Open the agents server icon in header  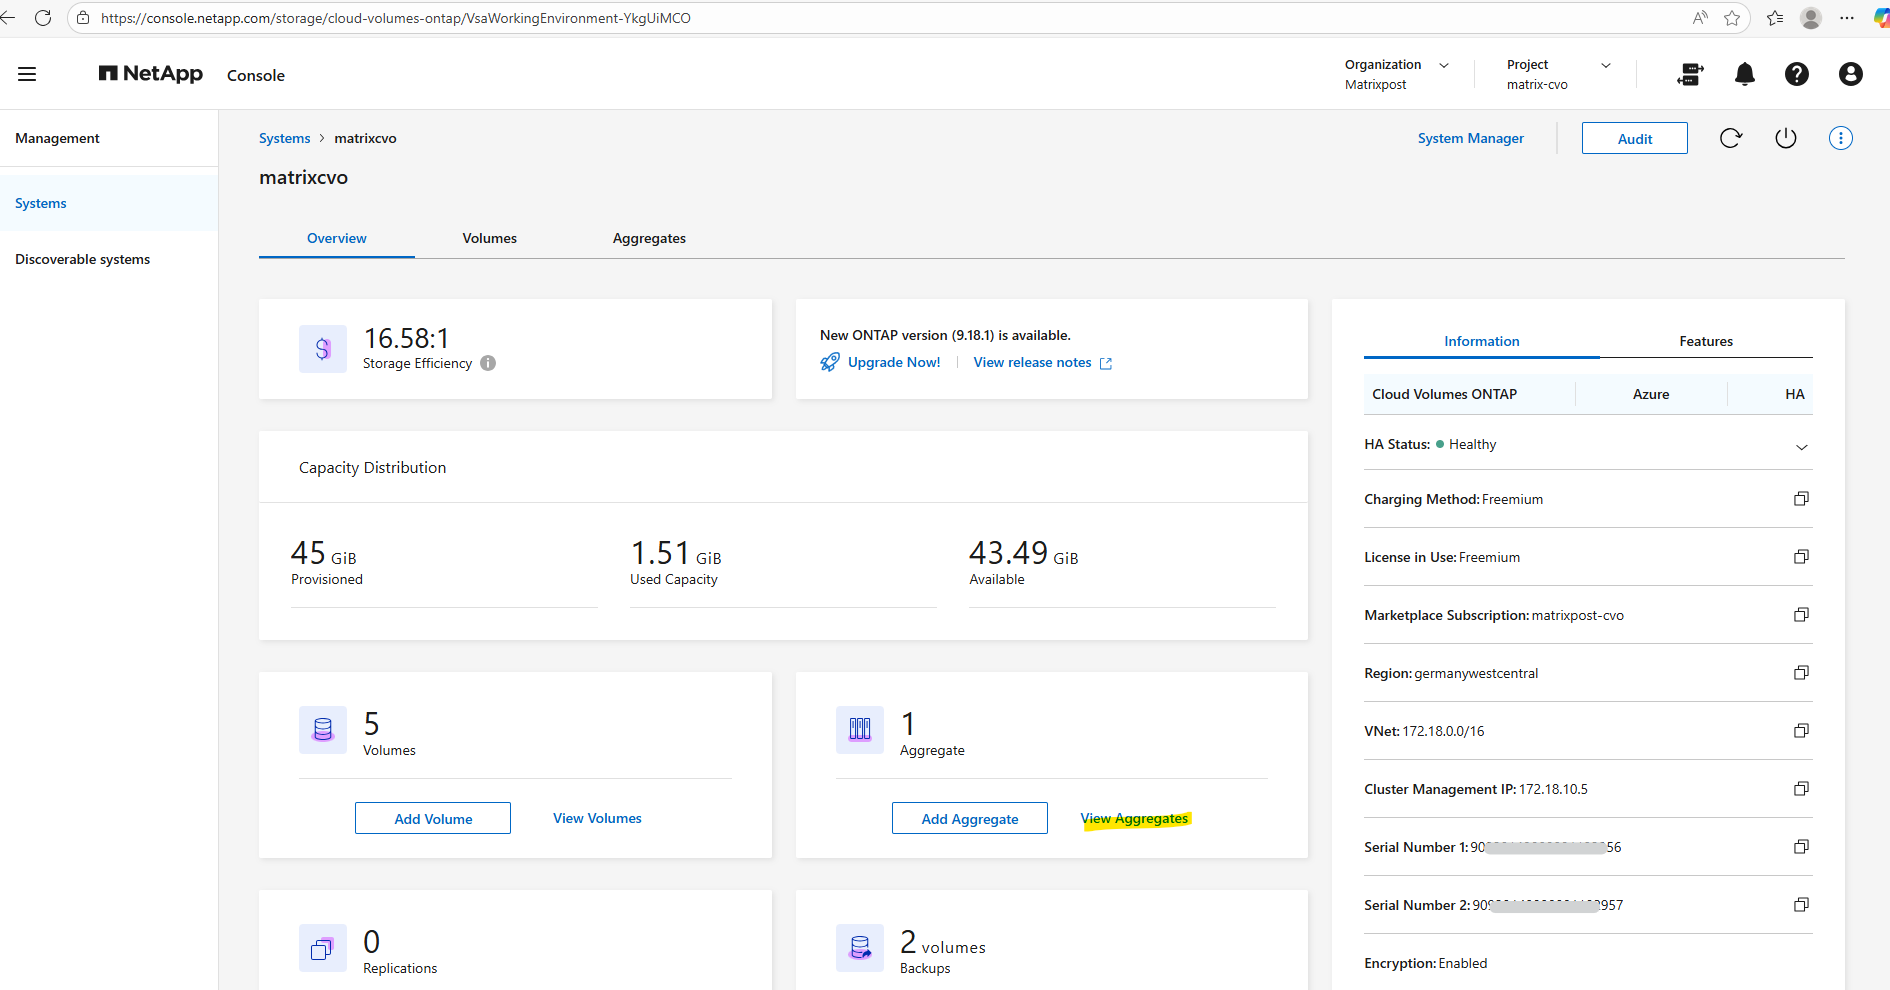[1690, 74]
